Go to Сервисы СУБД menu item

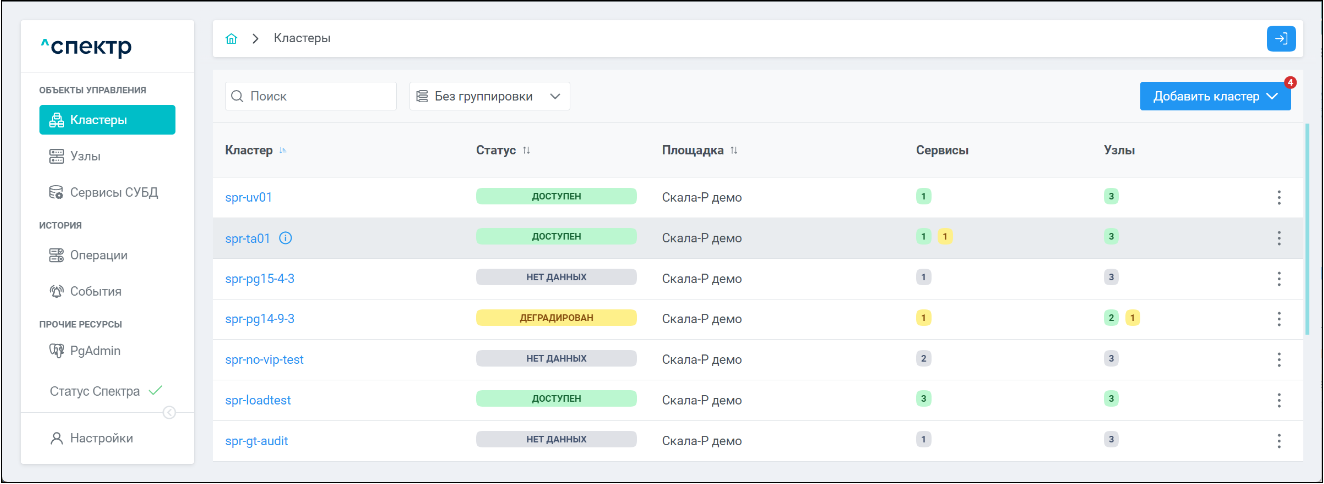113,192
